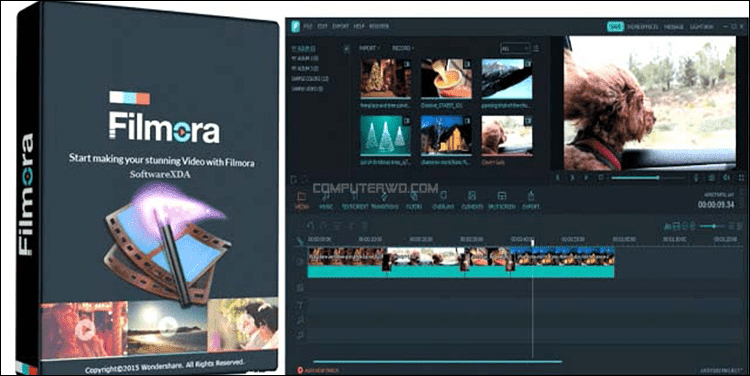Click the video track icon beside the clips
Image resolution: width=750 pixels, height=376 pixels.
(x=300, y=262)
